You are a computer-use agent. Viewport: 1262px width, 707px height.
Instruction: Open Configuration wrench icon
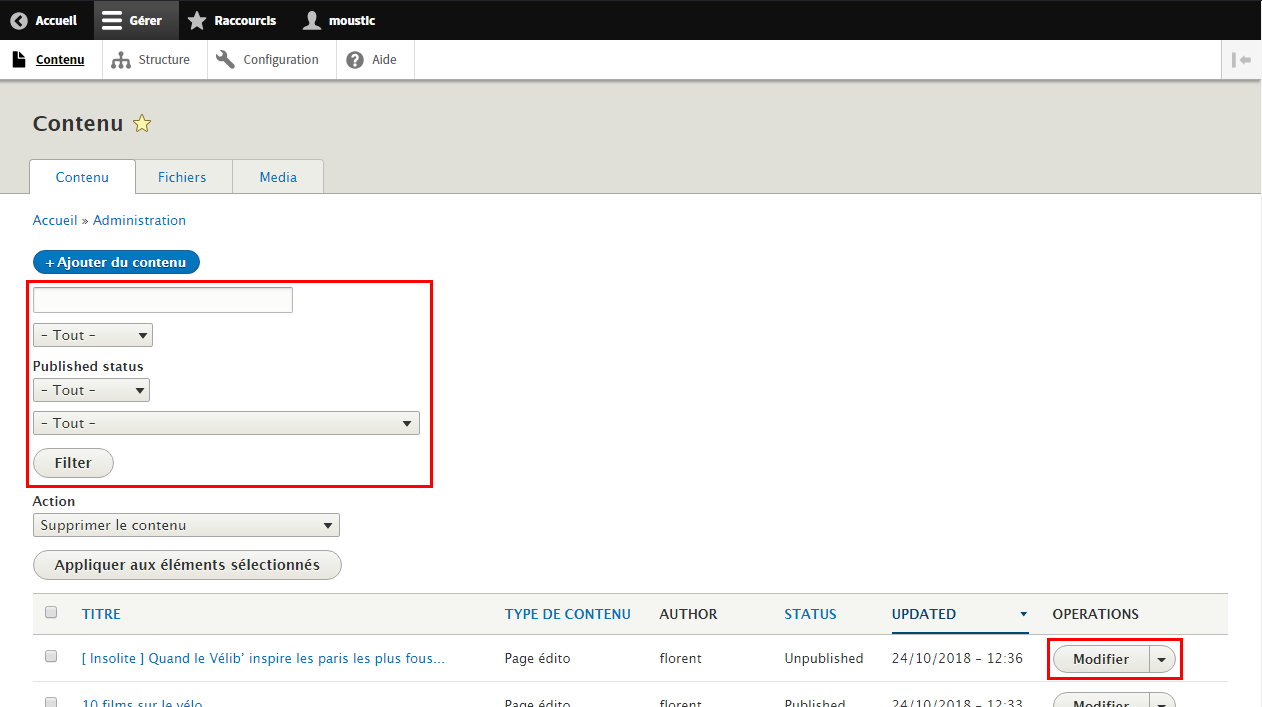(x=225, y=60)
